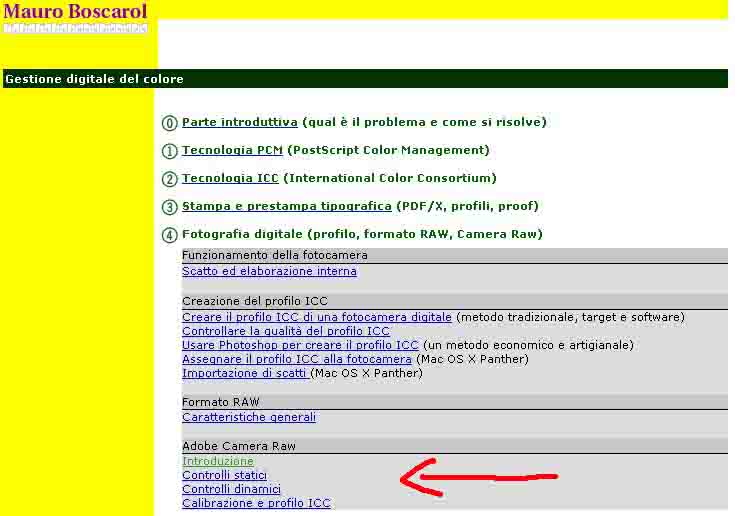The width and height of the screenshot is (735, 516).
Task: Go to Controlli dinamici page
Action: click(x=231, y=489)
